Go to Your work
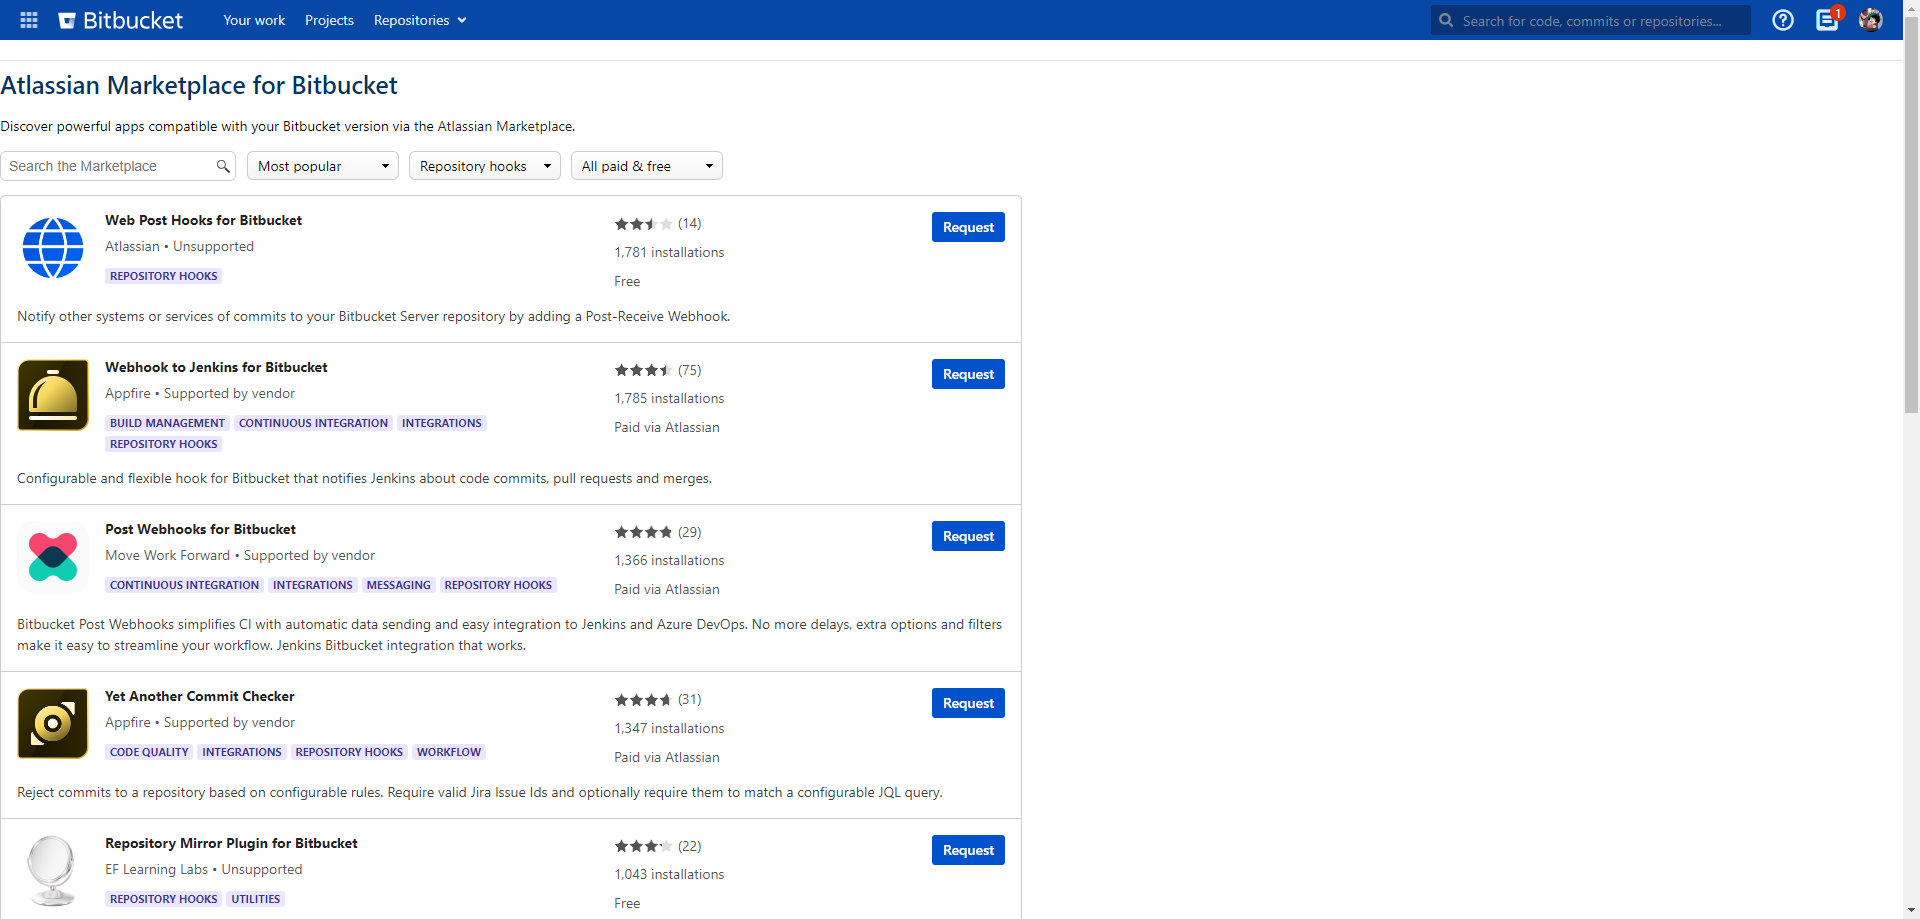 (254, 20)
